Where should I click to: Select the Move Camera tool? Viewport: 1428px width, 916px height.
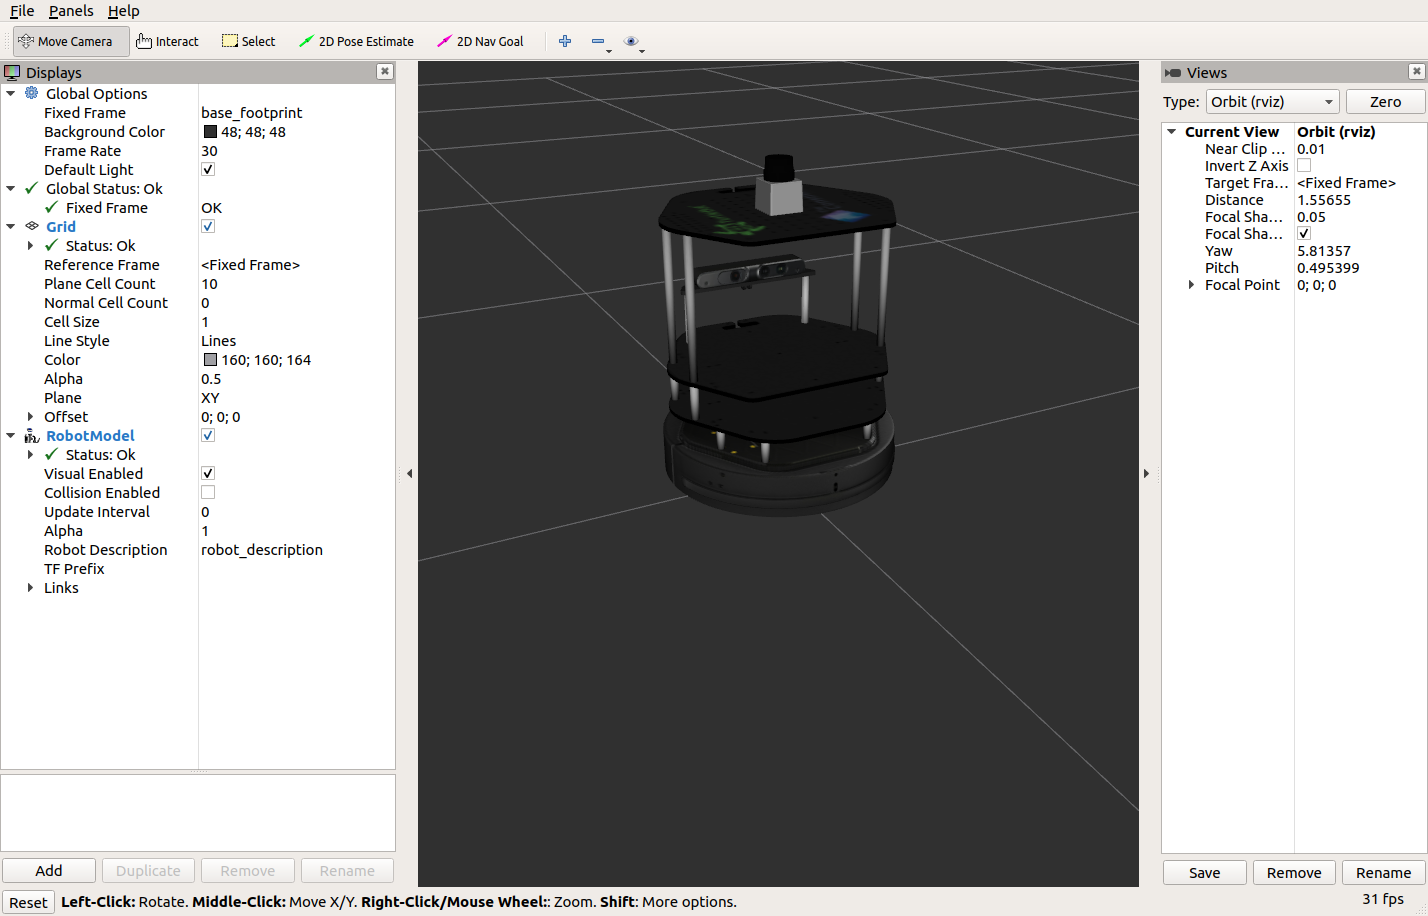(x=66, y=41)
